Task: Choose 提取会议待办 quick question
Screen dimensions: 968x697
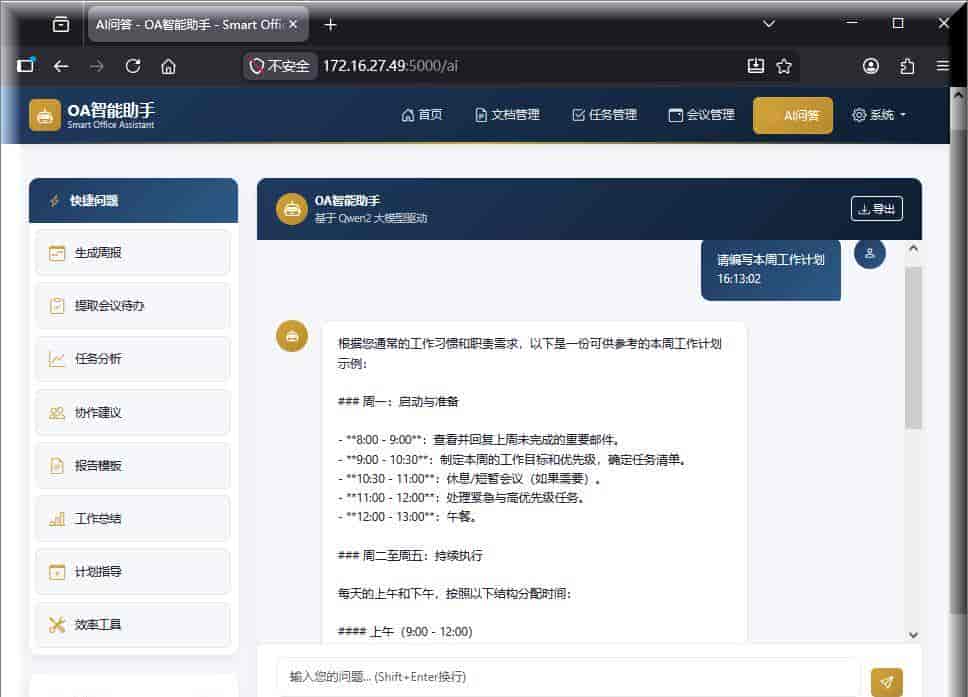Action: (133, 306)
